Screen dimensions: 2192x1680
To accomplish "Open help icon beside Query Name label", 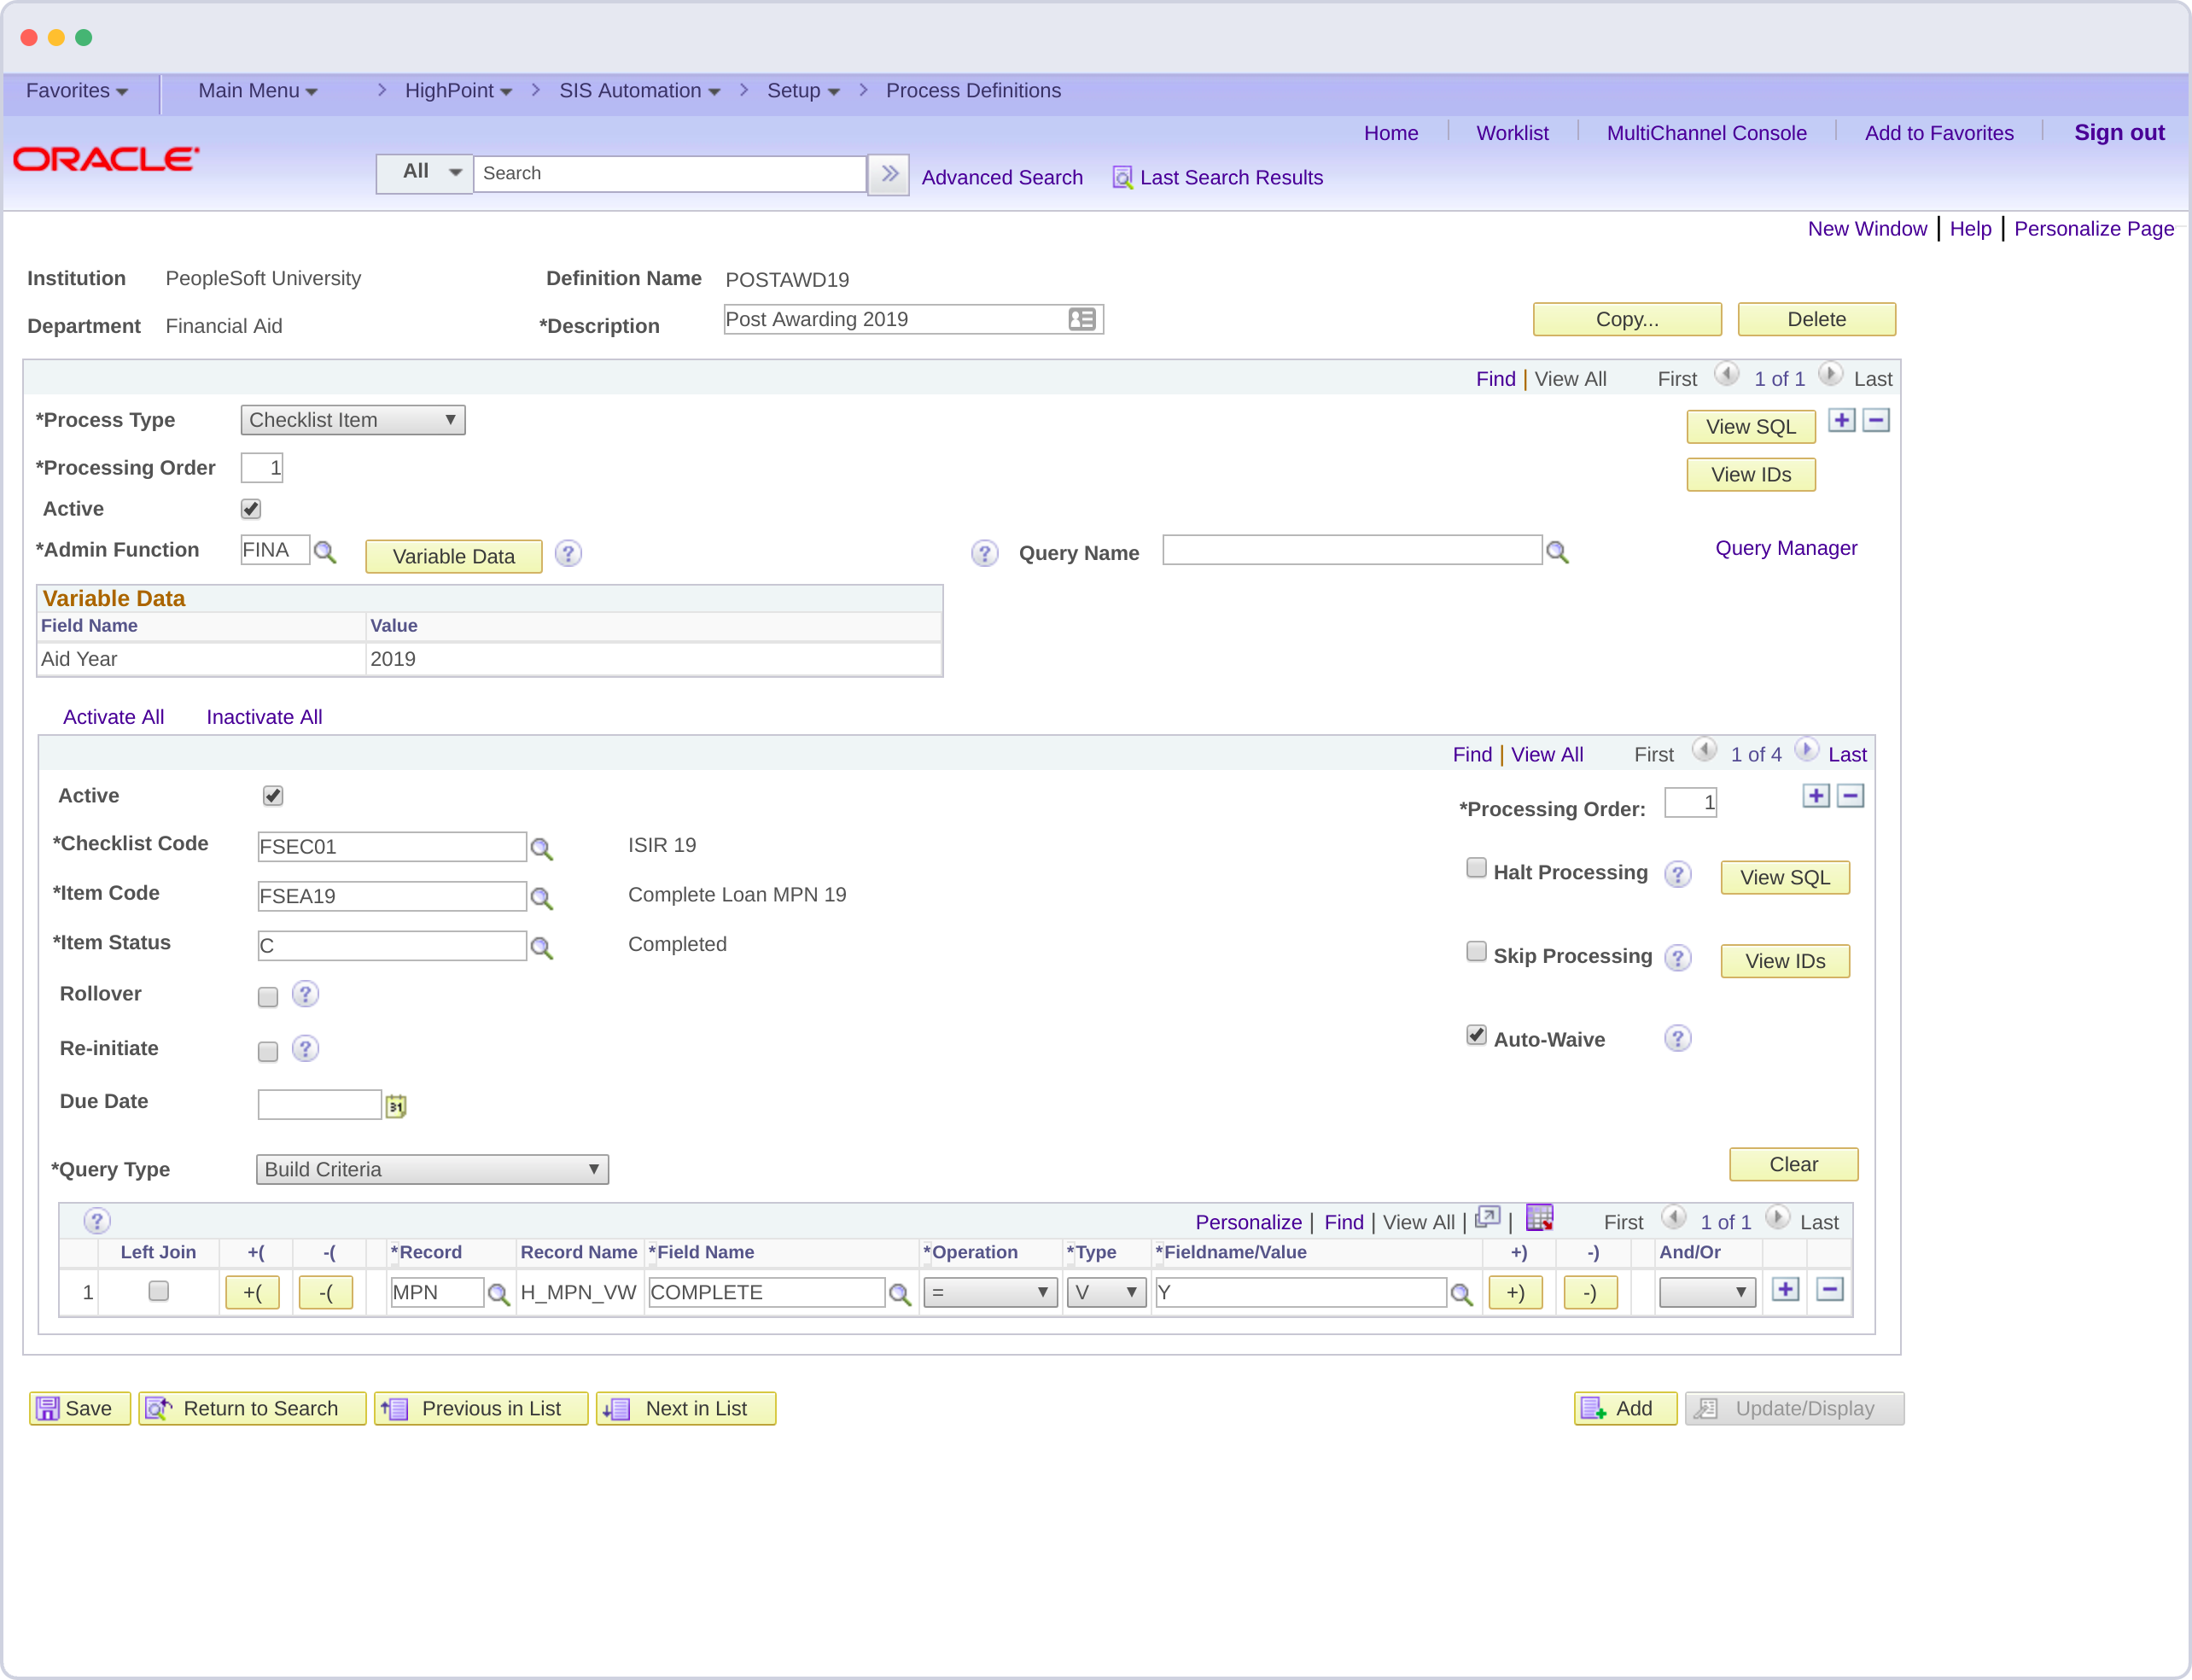I will (984, 553).
